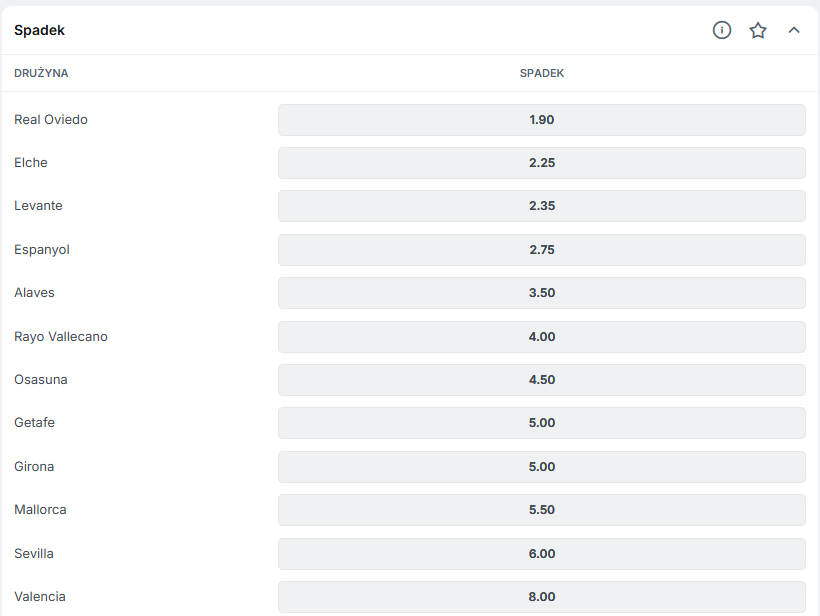Image resolution: width=820 pixels, height=616 pixels.
Task: Click the team name 'Valencia'
Action: (x=40, y=597)
